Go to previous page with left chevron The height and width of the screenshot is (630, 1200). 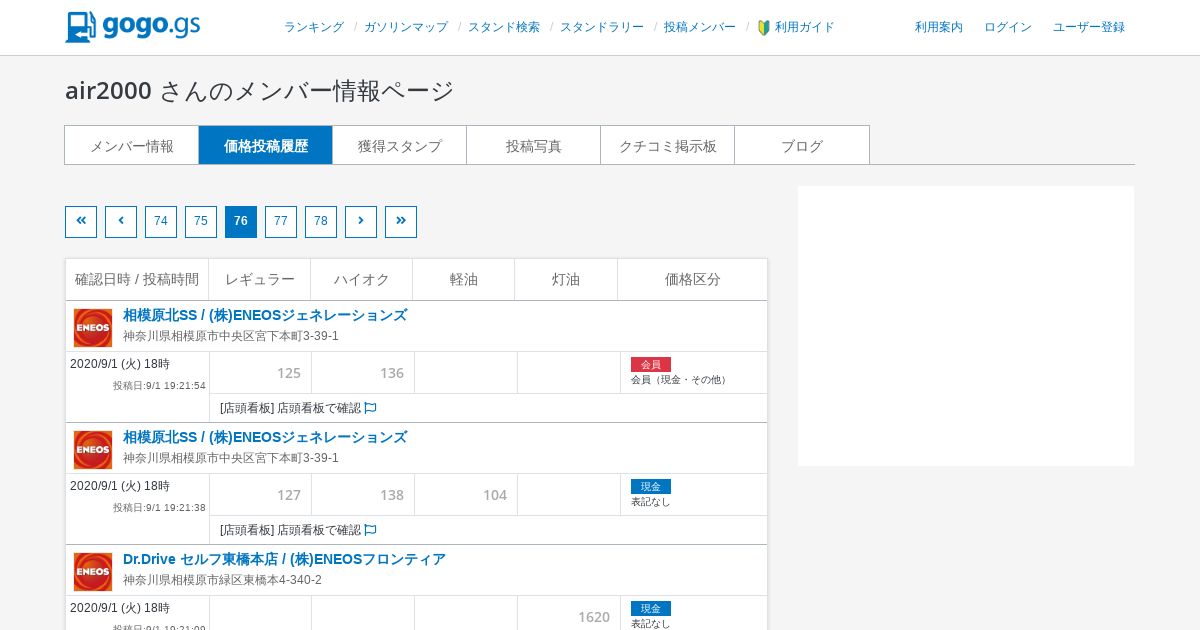tap(121, 222)
